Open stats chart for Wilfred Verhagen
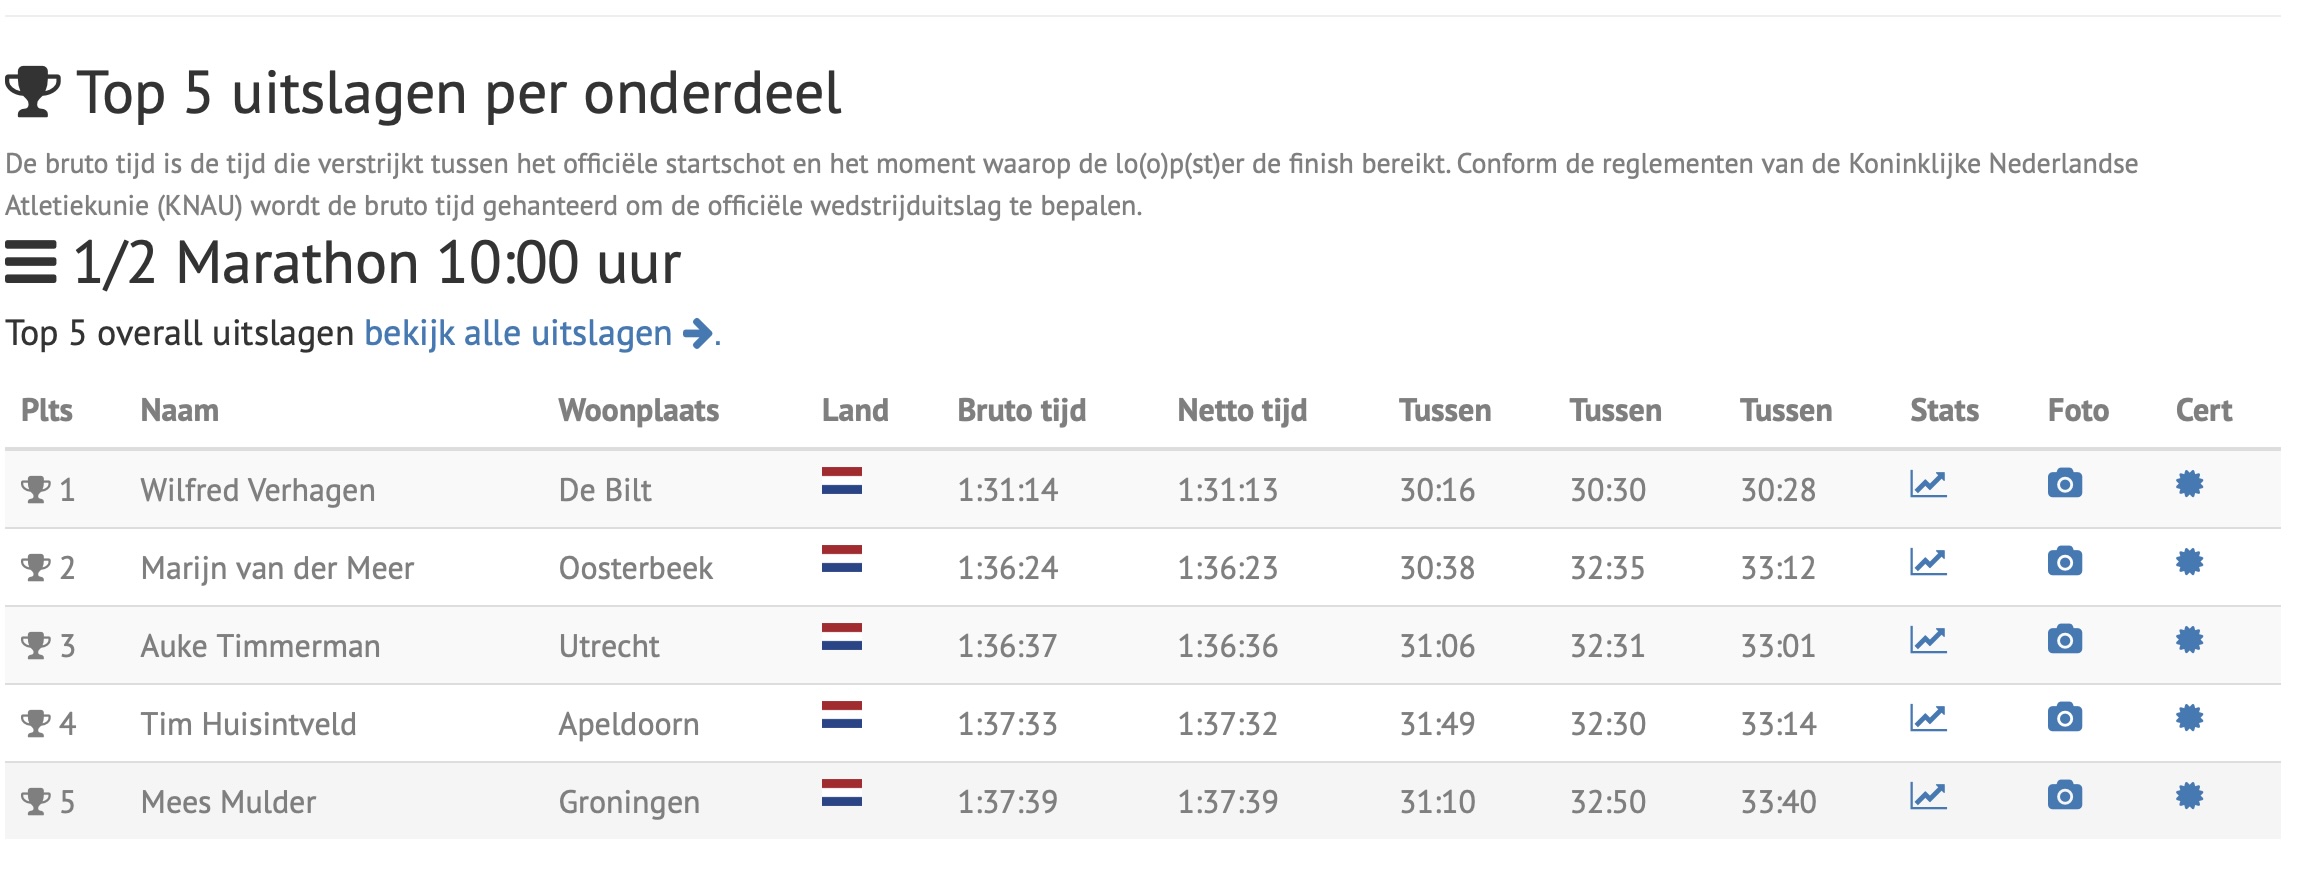Screen dimensions: 2300x882 pos(1928,485)
